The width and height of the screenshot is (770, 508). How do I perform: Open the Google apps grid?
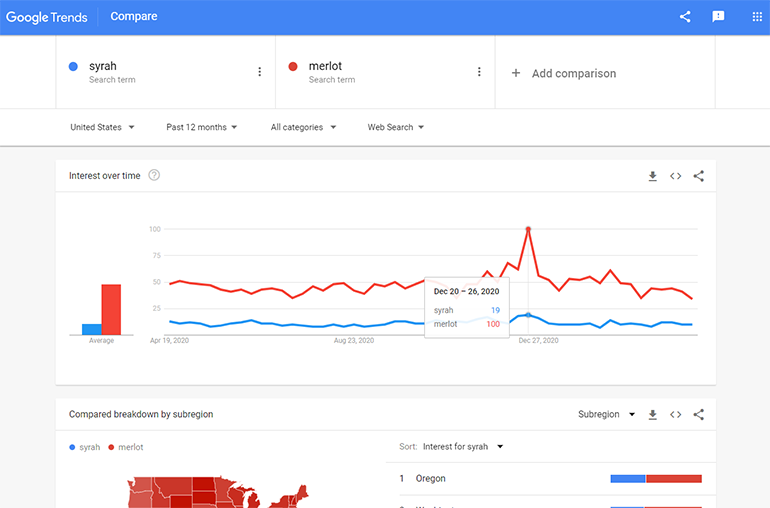tap(757, 17)
